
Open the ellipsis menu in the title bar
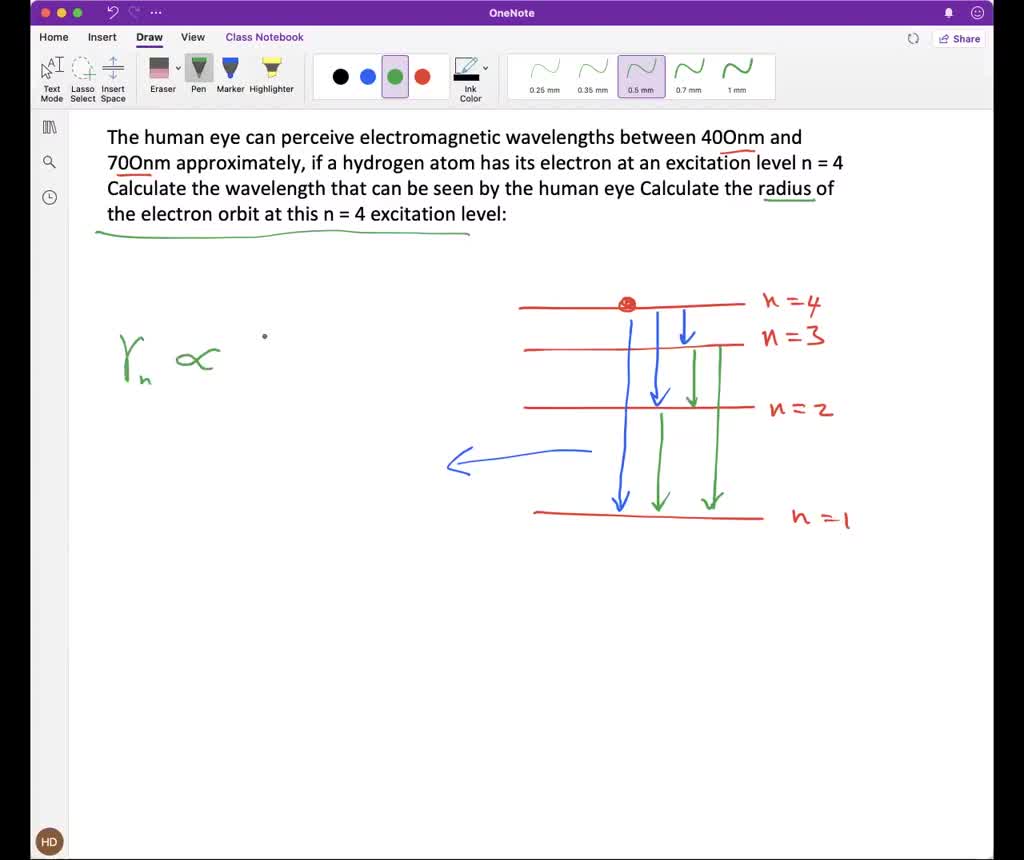click(x=156, y=13)
